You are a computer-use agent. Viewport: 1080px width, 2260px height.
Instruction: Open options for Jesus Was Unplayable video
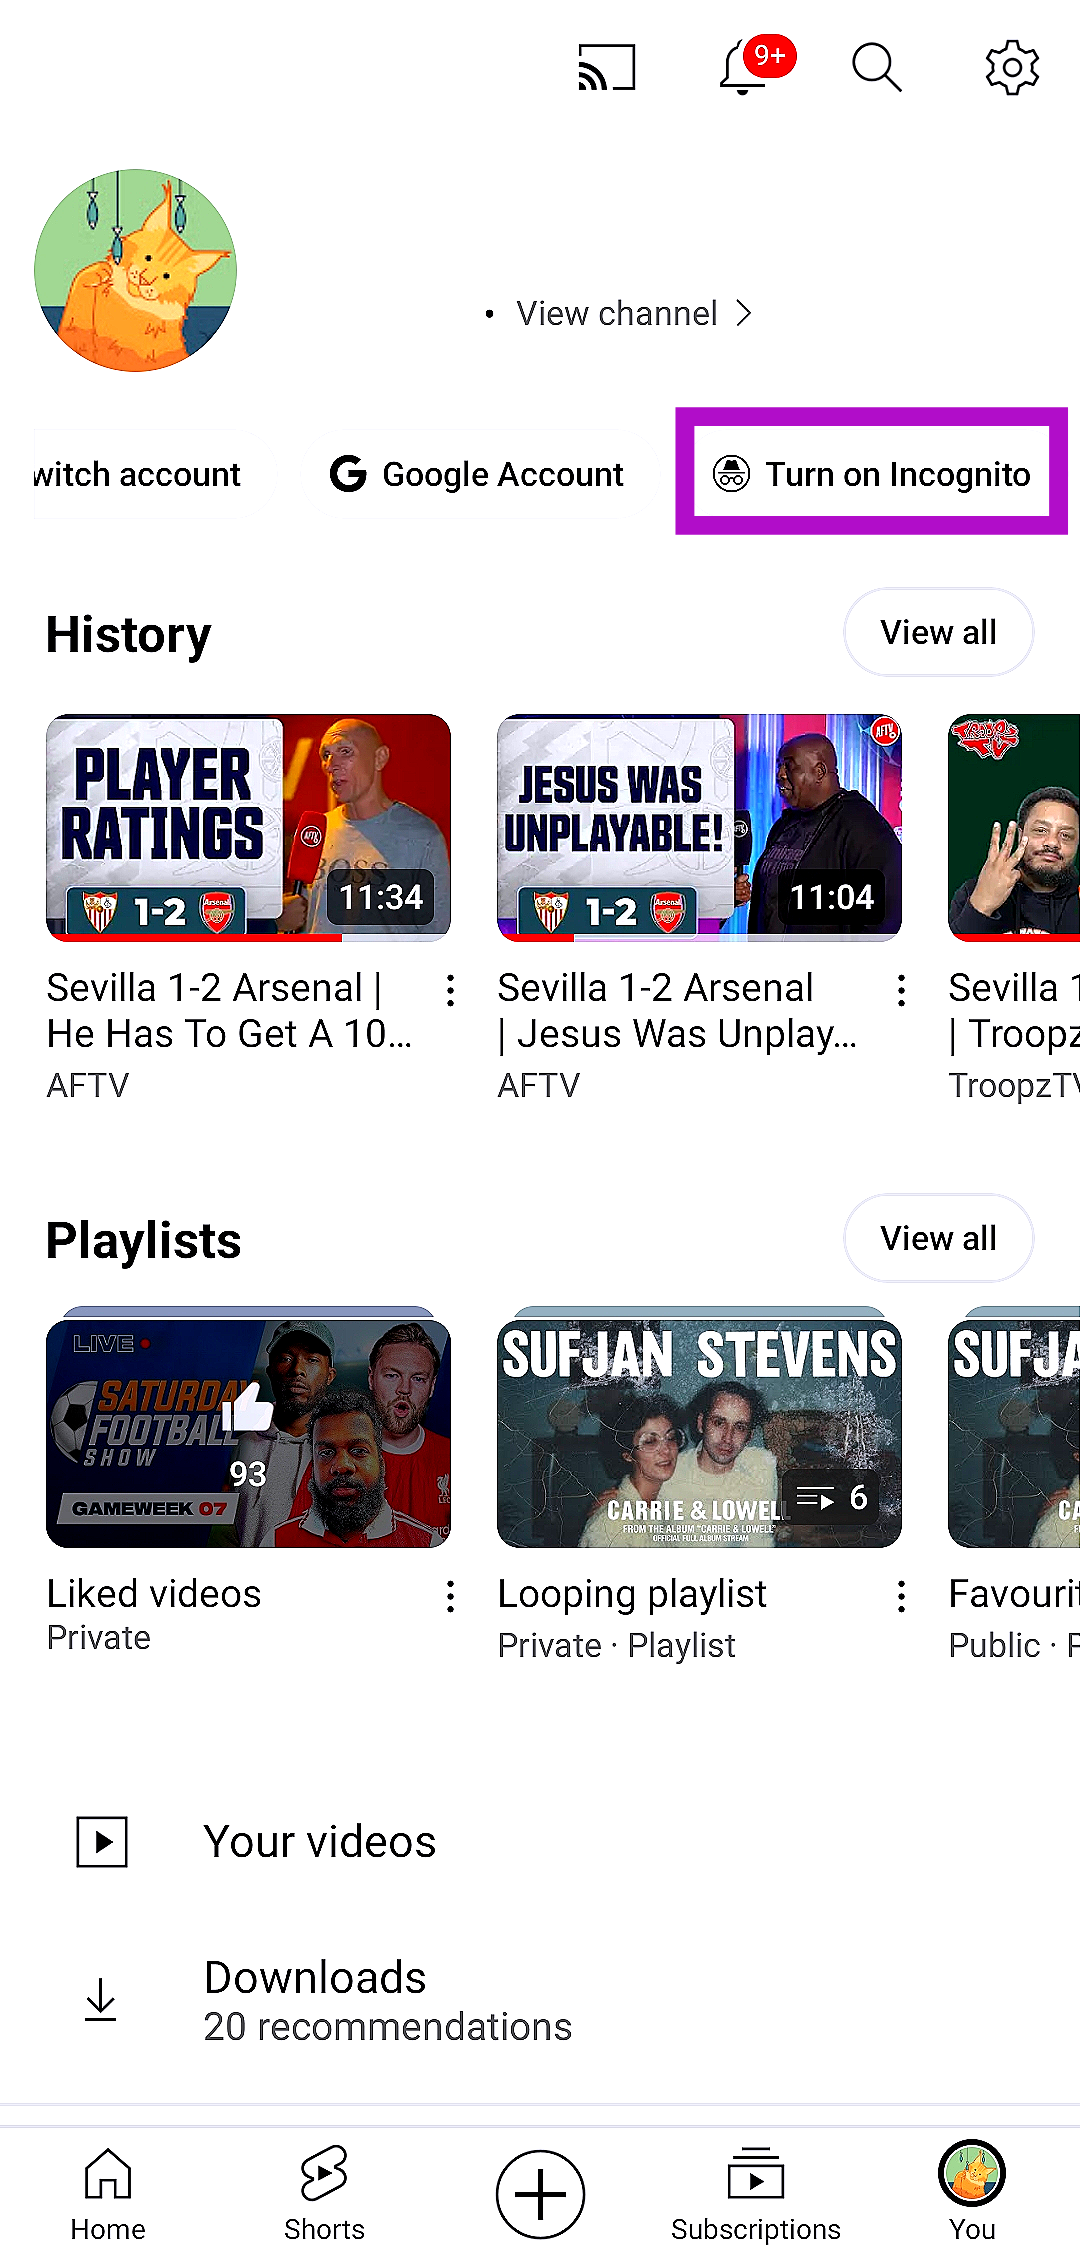coord(902,991)
